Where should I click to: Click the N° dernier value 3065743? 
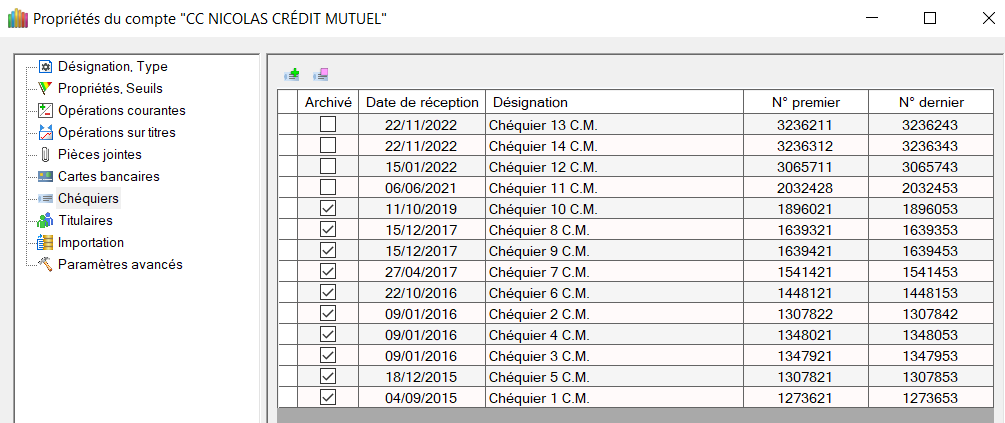[x=930, y=167]
